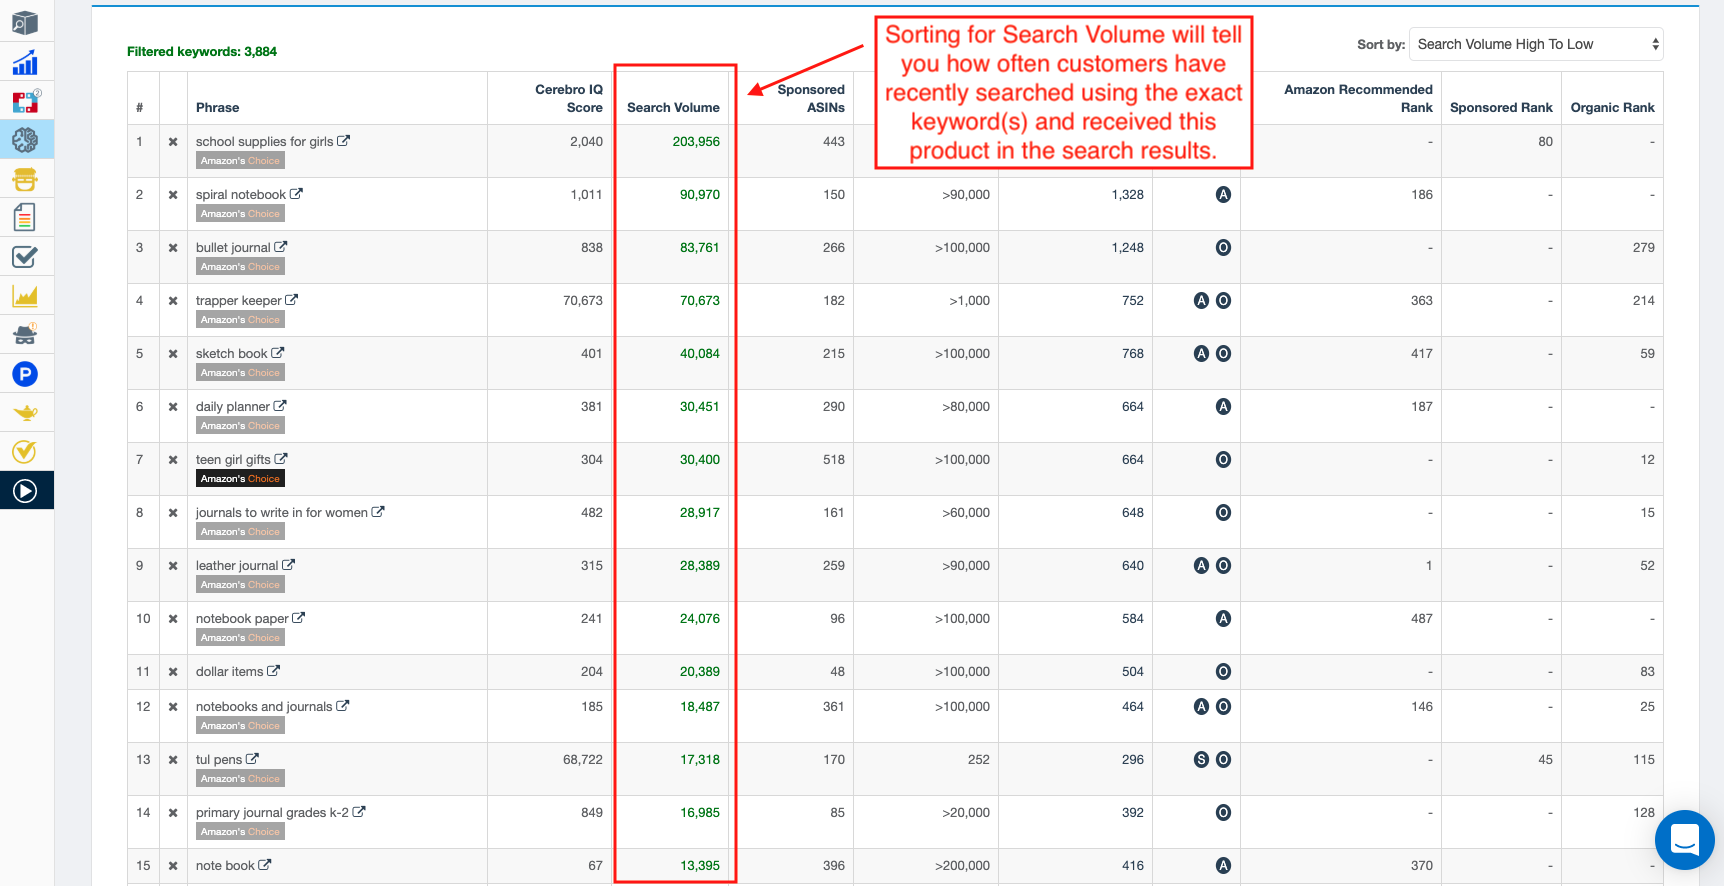The height and width of the screenshot is (886, 1724).
Task: Open the Keyword Tracker area-chart icon
Action: pyautogui.click(x=25, y=296)
